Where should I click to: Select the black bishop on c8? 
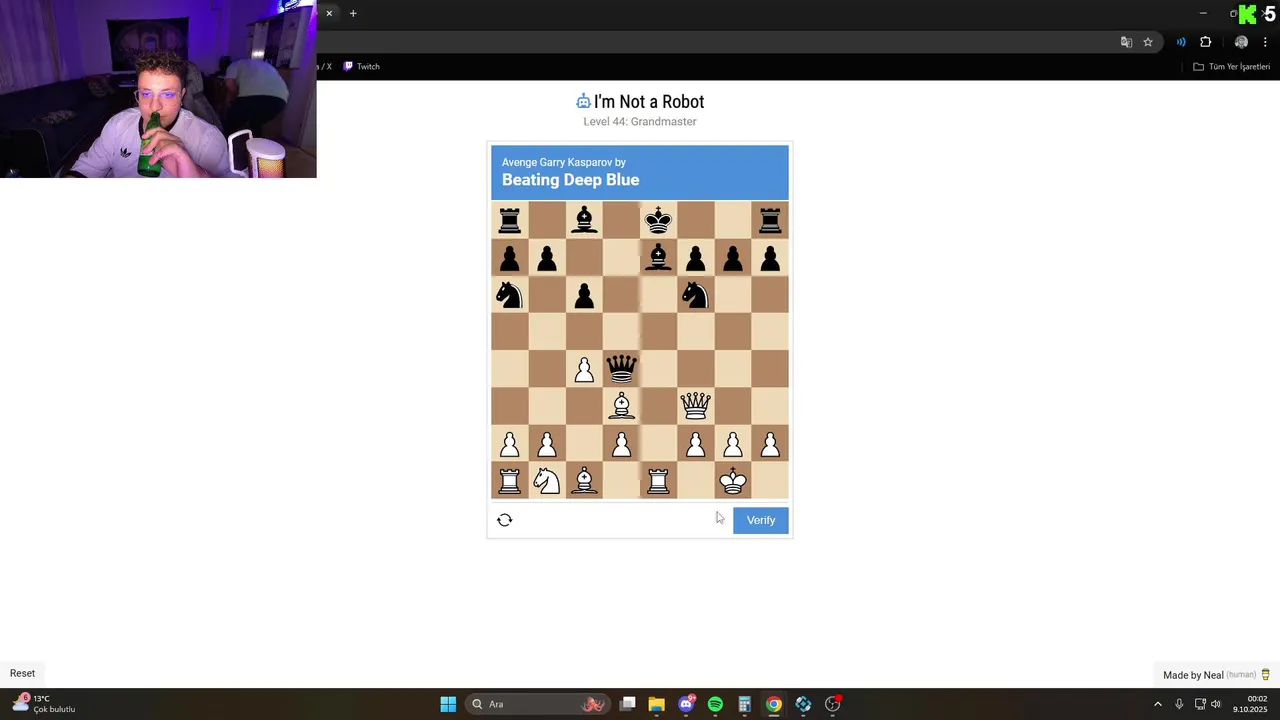click(584, 220)
